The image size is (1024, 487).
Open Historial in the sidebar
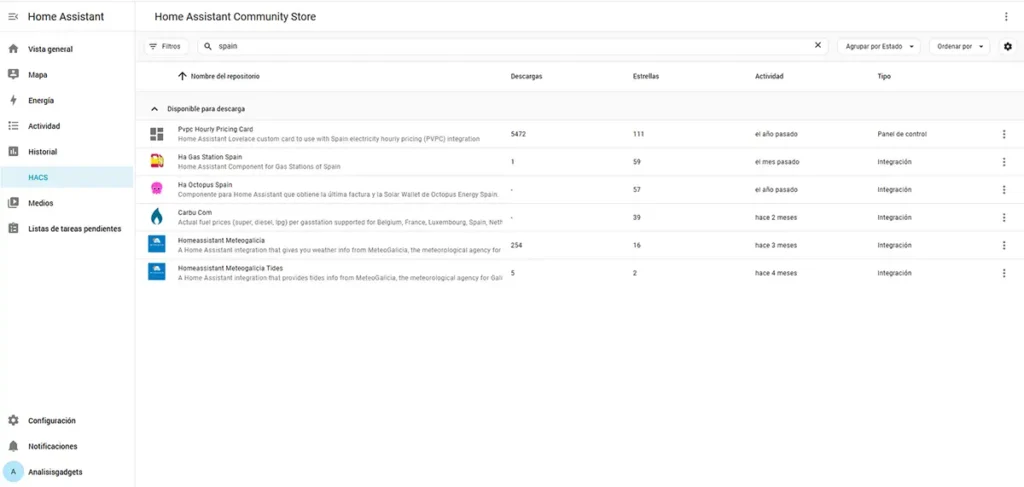(x=67, y=151)
